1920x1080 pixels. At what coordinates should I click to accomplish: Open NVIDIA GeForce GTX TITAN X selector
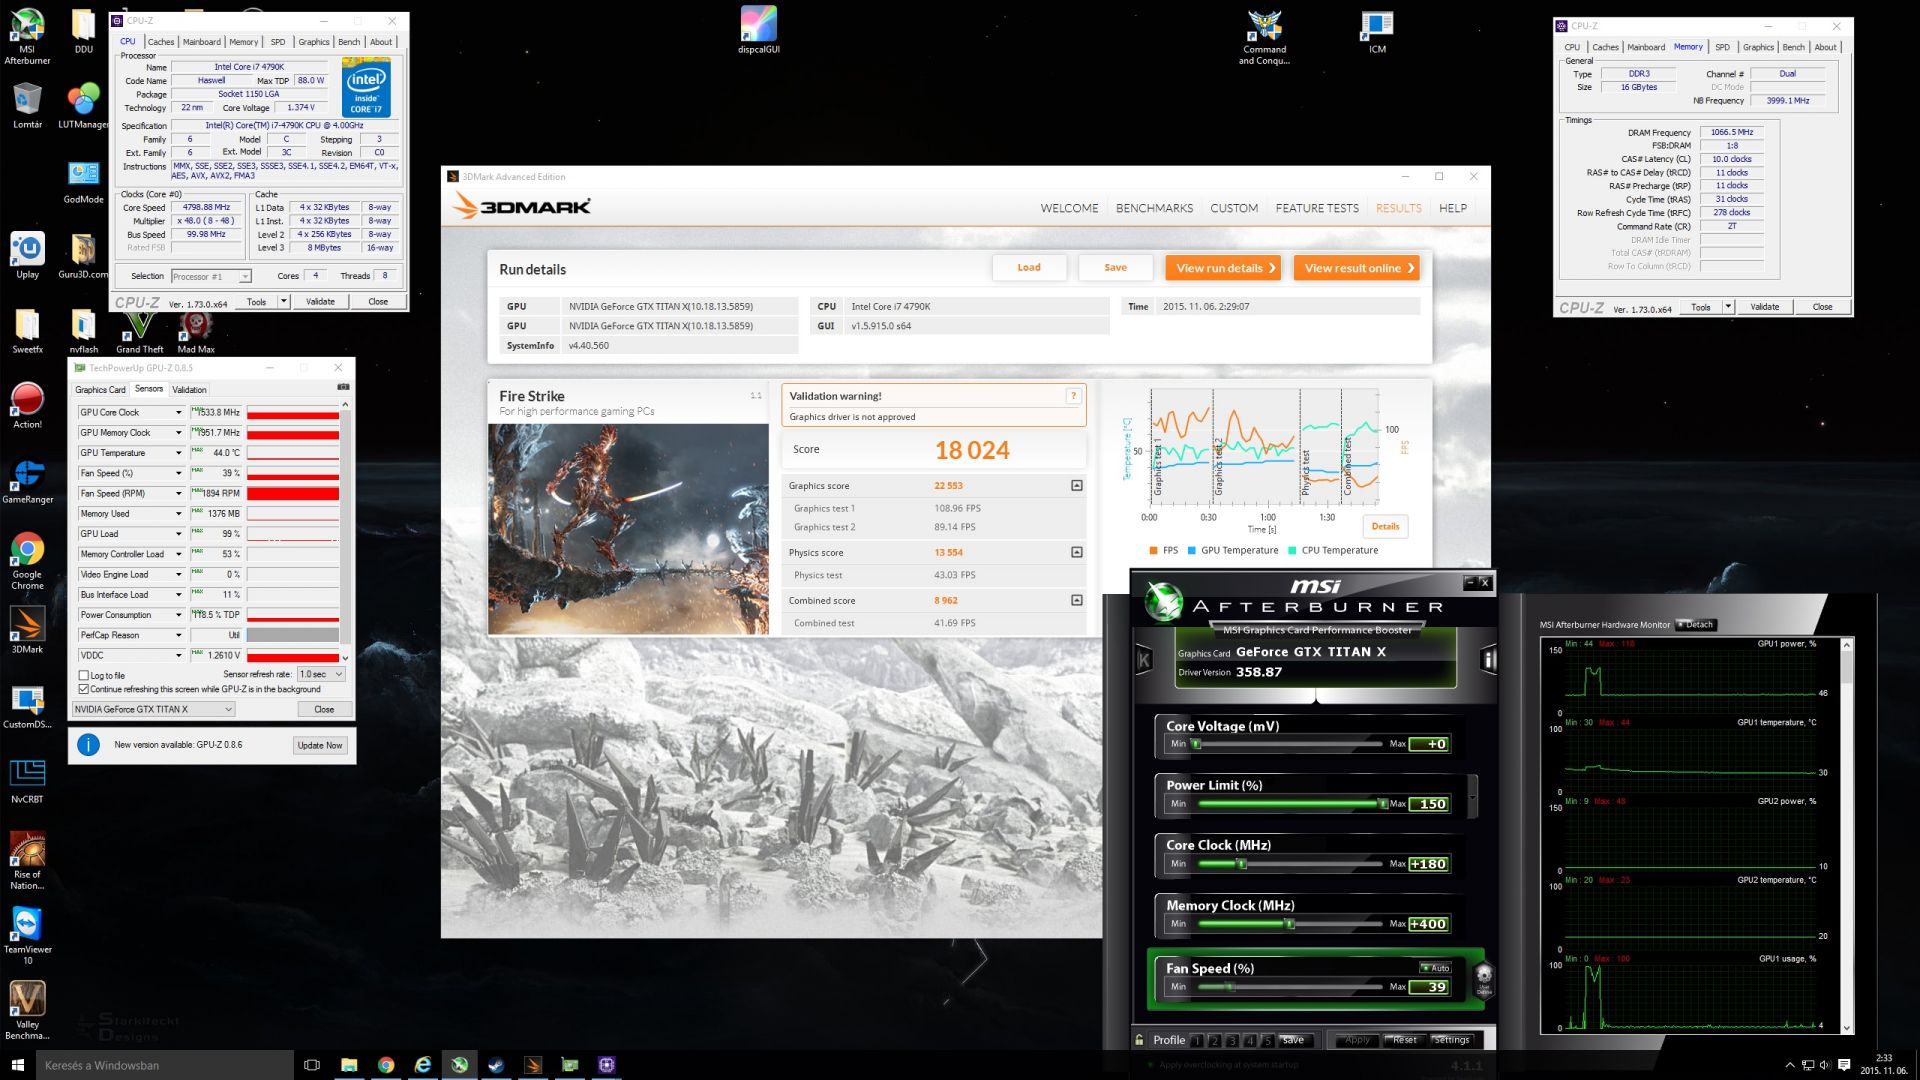(x=154, y=709)
